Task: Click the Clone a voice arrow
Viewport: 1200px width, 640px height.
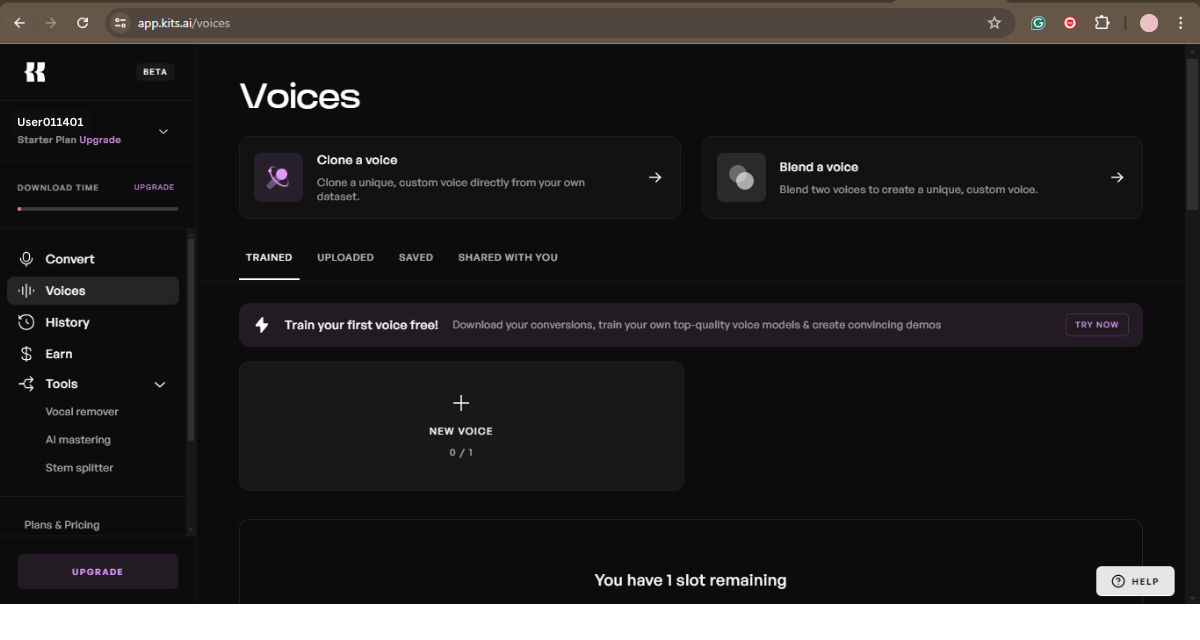Action: click(655, 178)
